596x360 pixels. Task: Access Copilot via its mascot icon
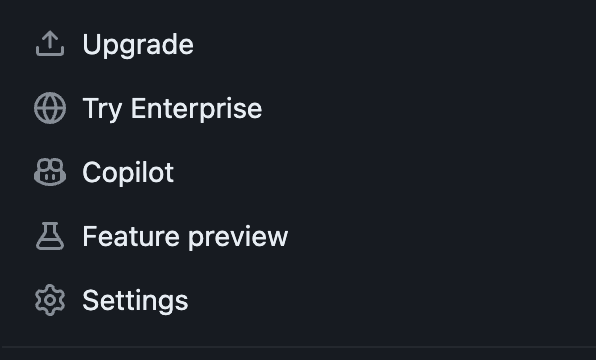tap(50, 172)
